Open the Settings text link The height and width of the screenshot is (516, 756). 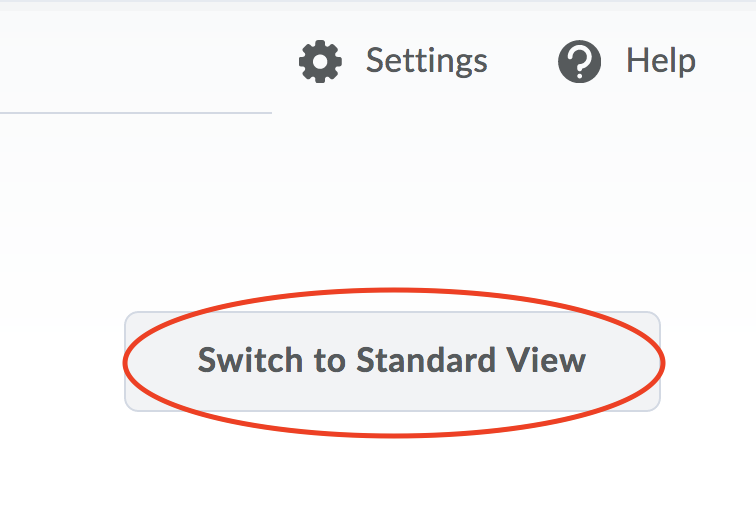[426, 61]
